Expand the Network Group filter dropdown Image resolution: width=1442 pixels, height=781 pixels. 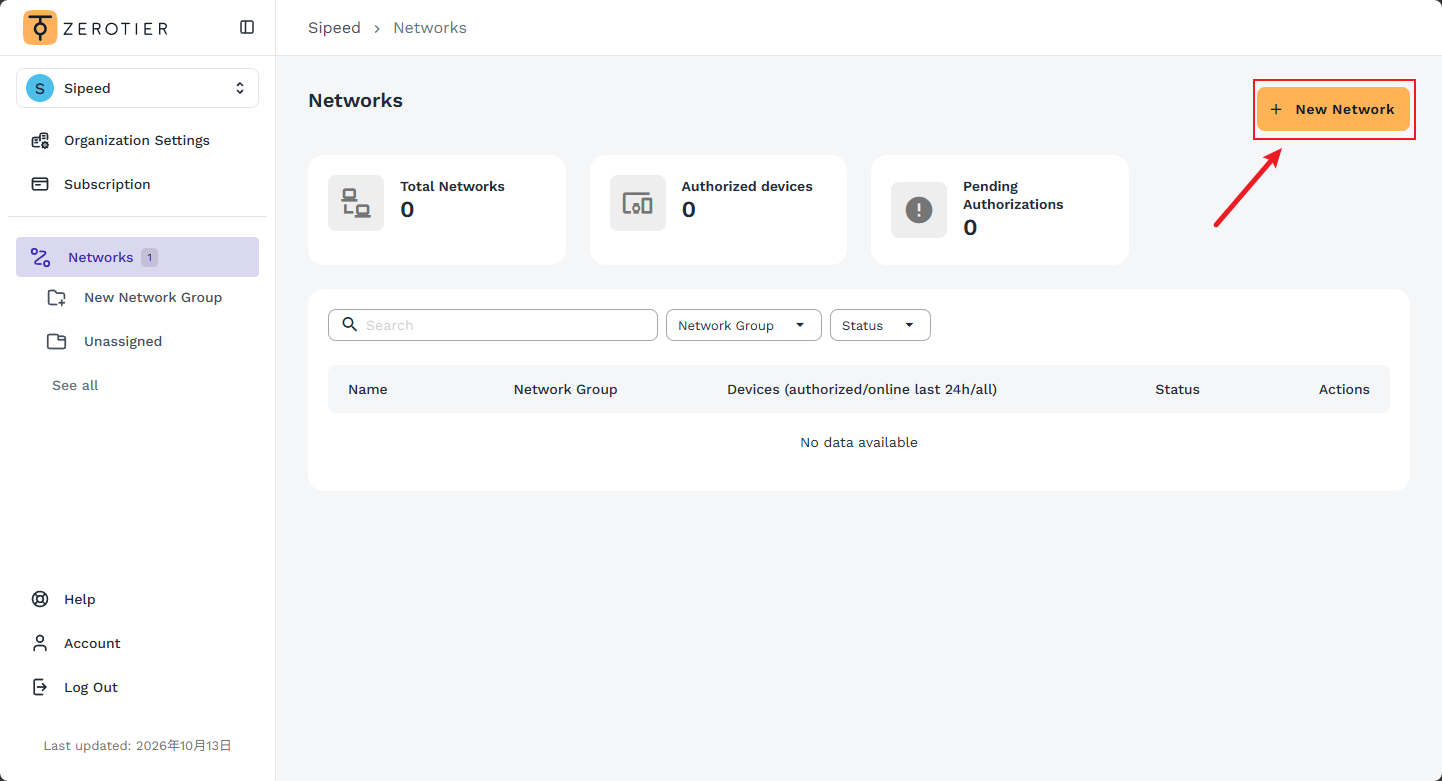pos(744,325)
